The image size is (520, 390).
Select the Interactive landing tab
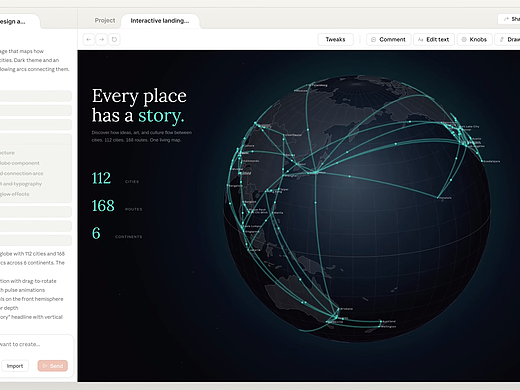click(x=160, y=21)
